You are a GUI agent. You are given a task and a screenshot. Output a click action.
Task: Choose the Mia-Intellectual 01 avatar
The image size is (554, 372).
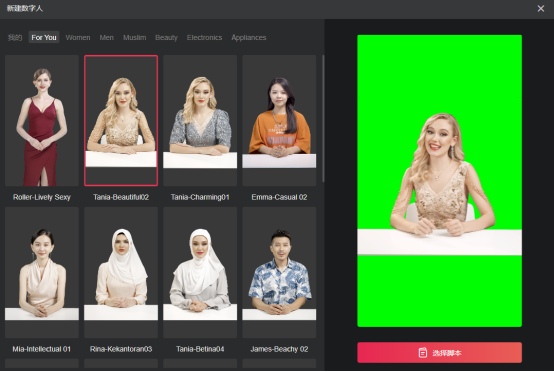[x=42, y=272]
